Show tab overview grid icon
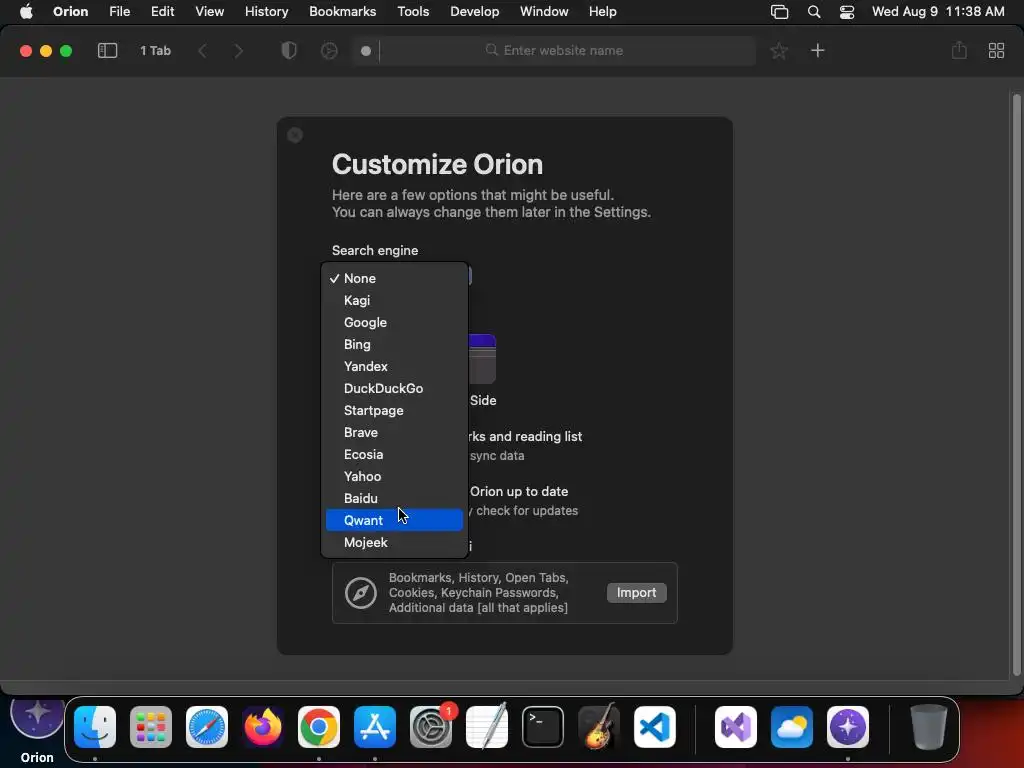 pyautogui.click(x=996, y=51)
